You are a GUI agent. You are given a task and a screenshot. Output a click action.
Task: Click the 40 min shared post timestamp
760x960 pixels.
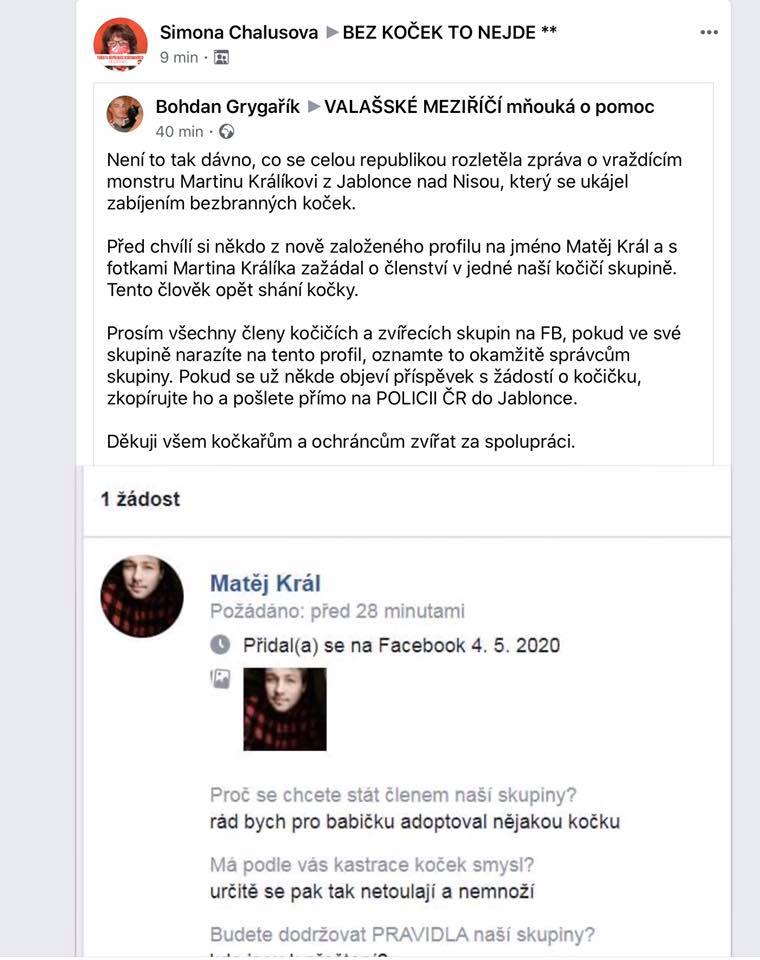[179, 132]
